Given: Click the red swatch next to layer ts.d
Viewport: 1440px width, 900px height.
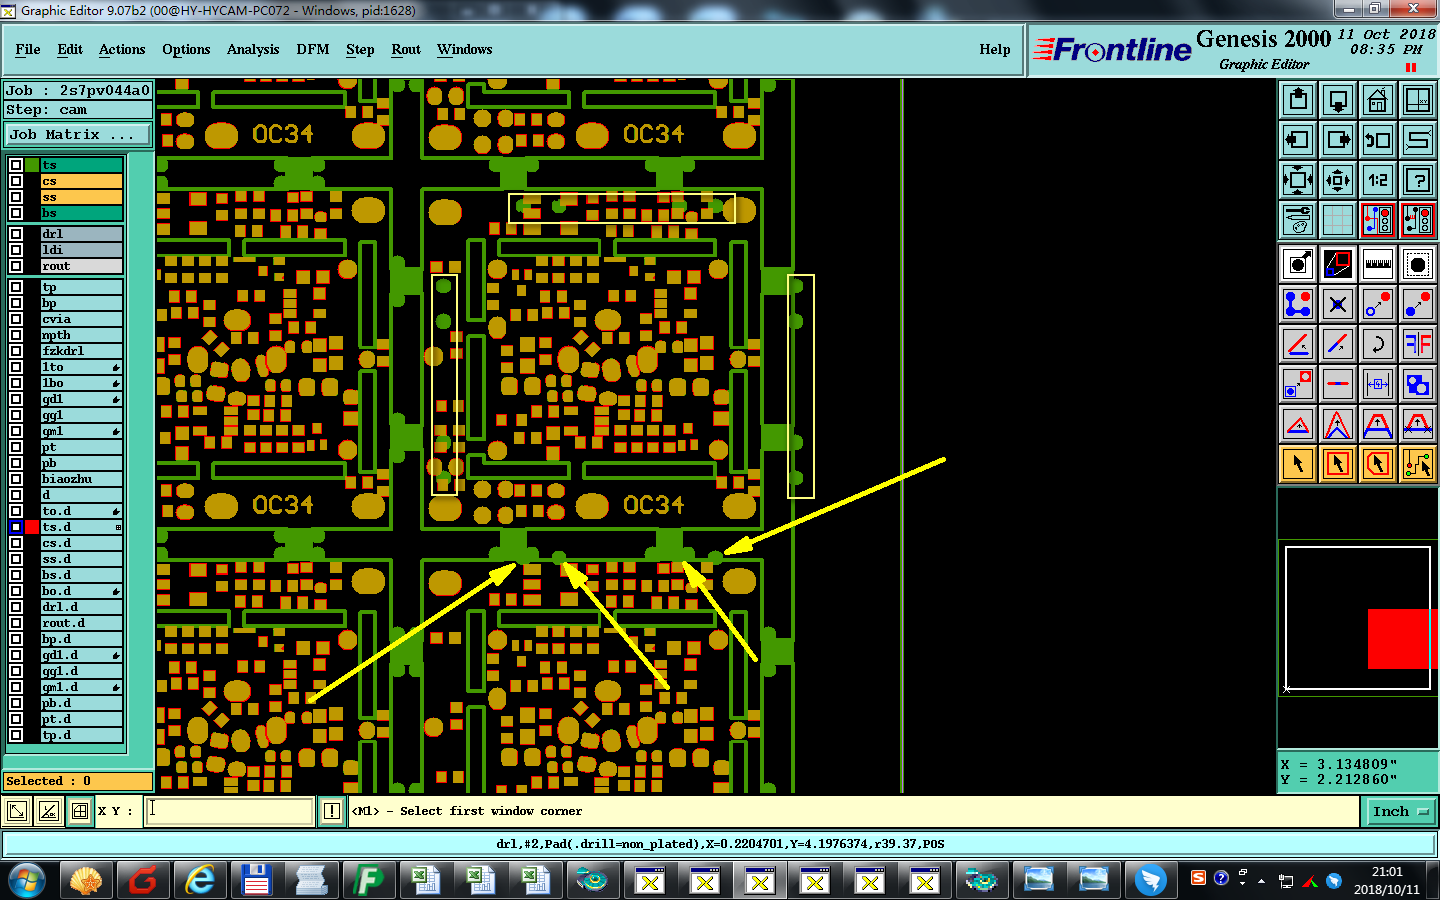Looking at the screenshot, I should pos(32,527).
